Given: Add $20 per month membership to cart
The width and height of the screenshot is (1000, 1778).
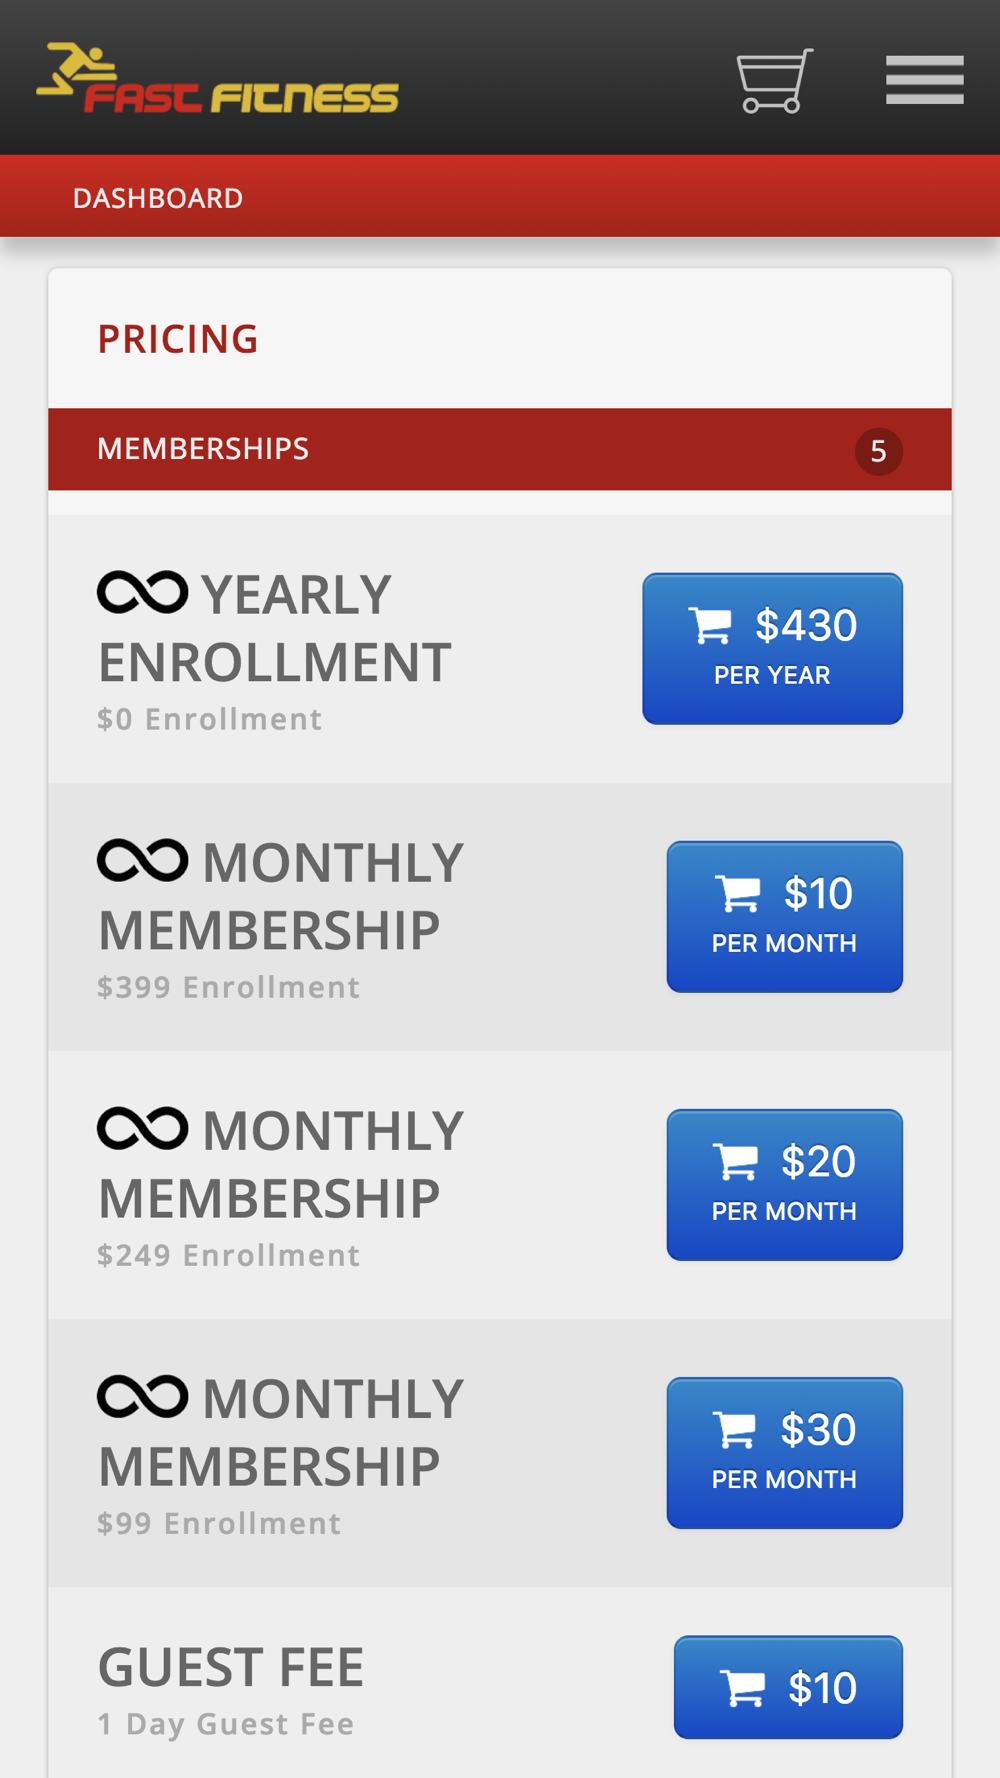Looking at the screenshot, I should [x=784, y=1184].
